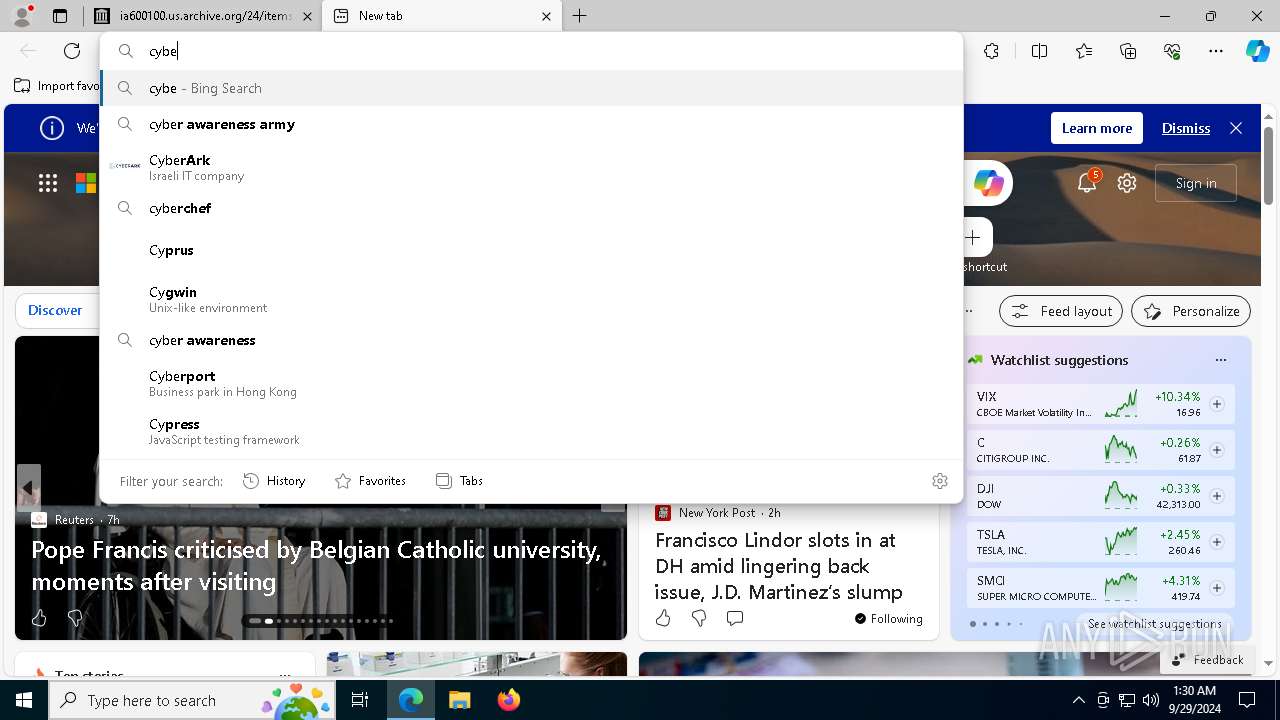1280x720 pixels.
Task: Click the refresh page icon
Action: tap(72, 51)
